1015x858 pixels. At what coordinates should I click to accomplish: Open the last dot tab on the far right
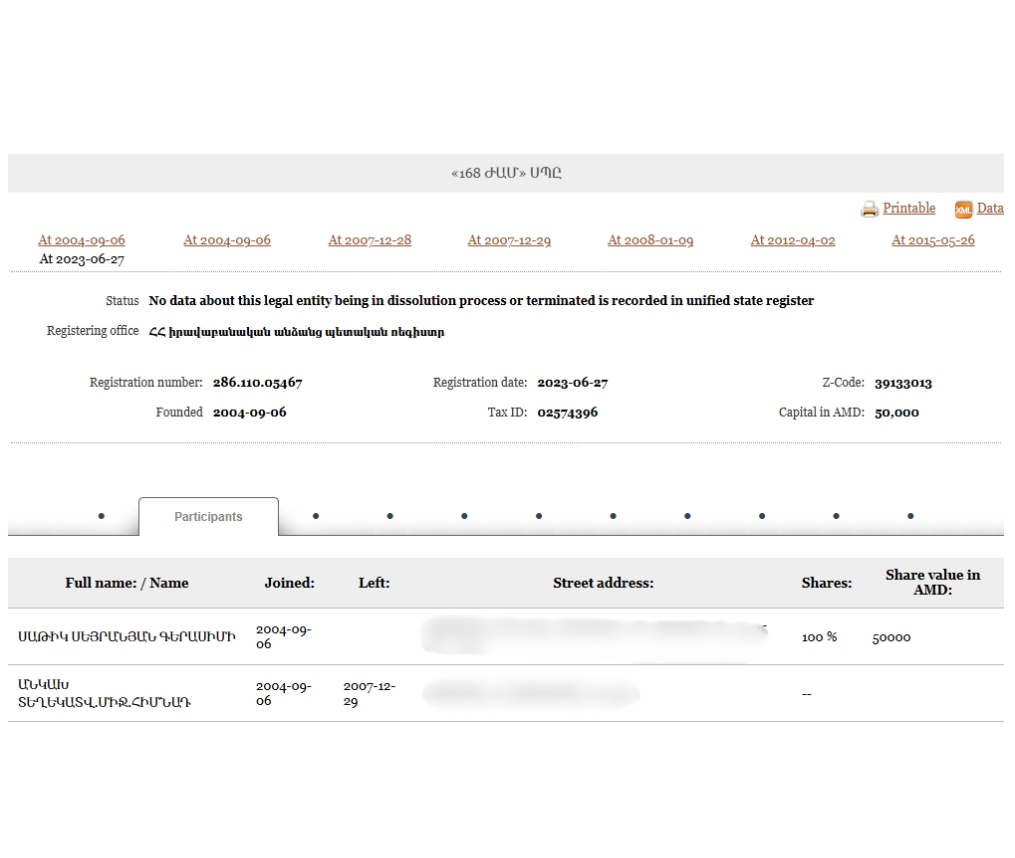click(x=910, y=517)
